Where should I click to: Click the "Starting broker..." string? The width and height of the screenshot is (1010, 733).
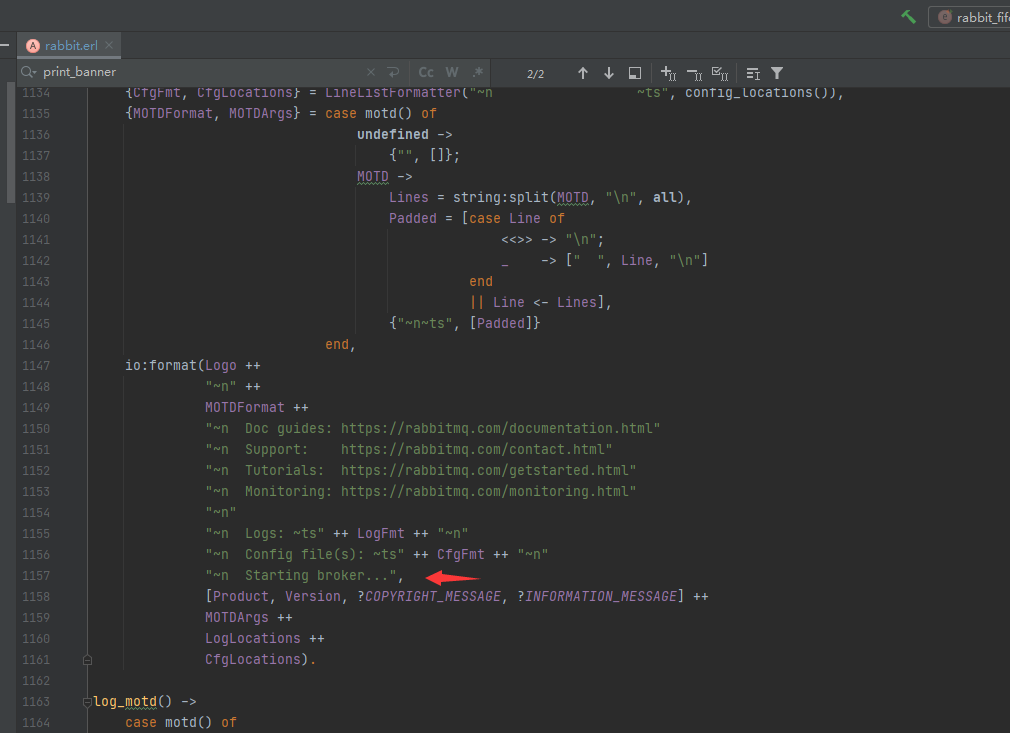[301, 575]
